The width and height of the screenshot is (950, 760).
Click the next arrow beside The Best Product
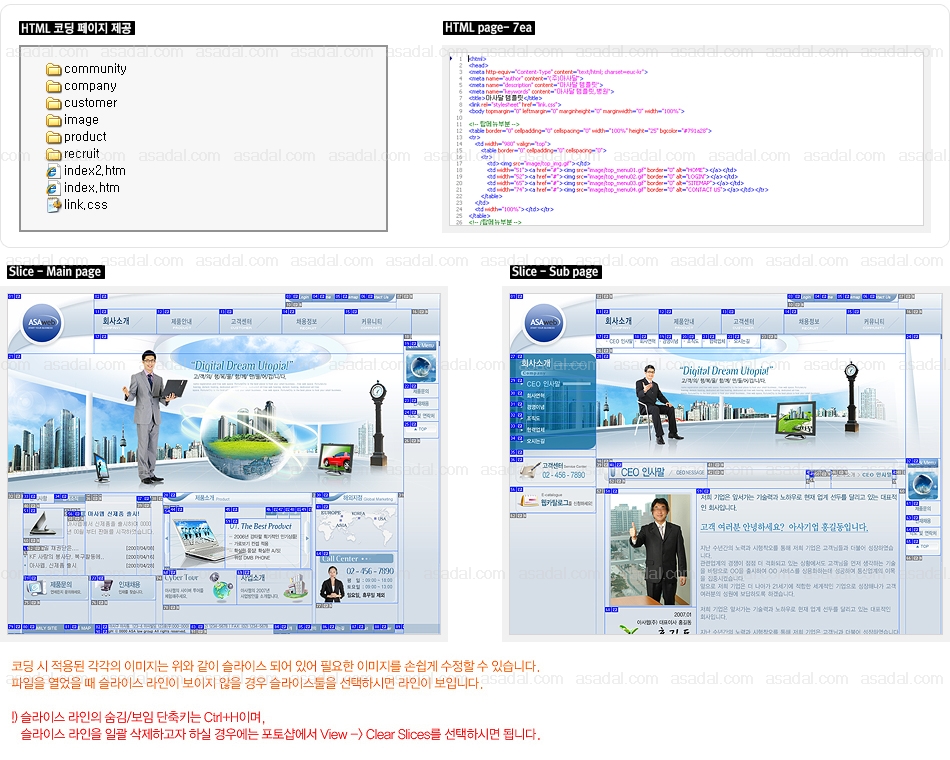tap(307, 538)
